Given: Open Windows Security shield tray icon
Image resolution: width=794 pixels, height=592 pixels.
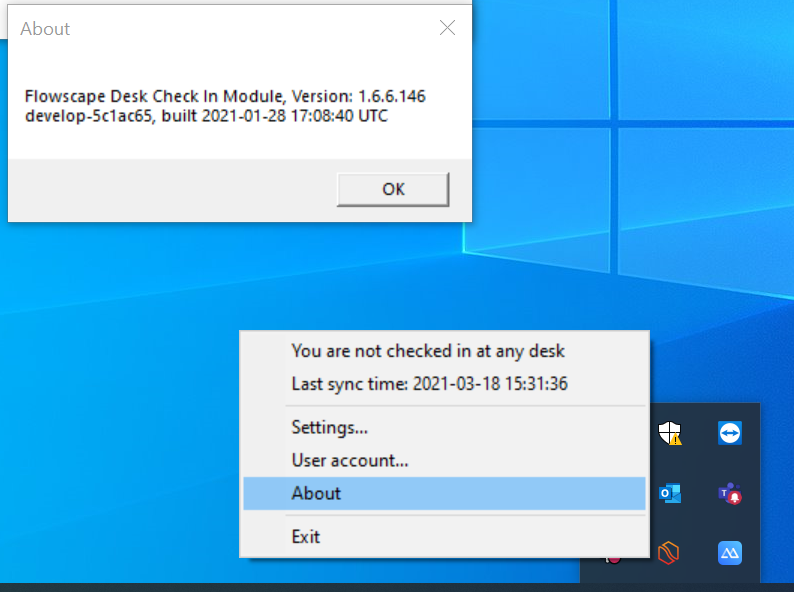Looking at the screenshot, I should (669, 433).
